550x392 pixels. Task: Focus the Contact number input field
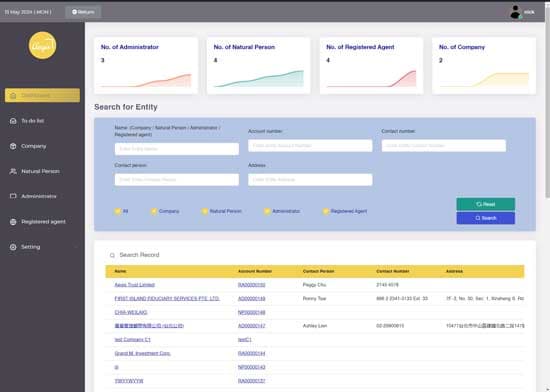[444, 146]
